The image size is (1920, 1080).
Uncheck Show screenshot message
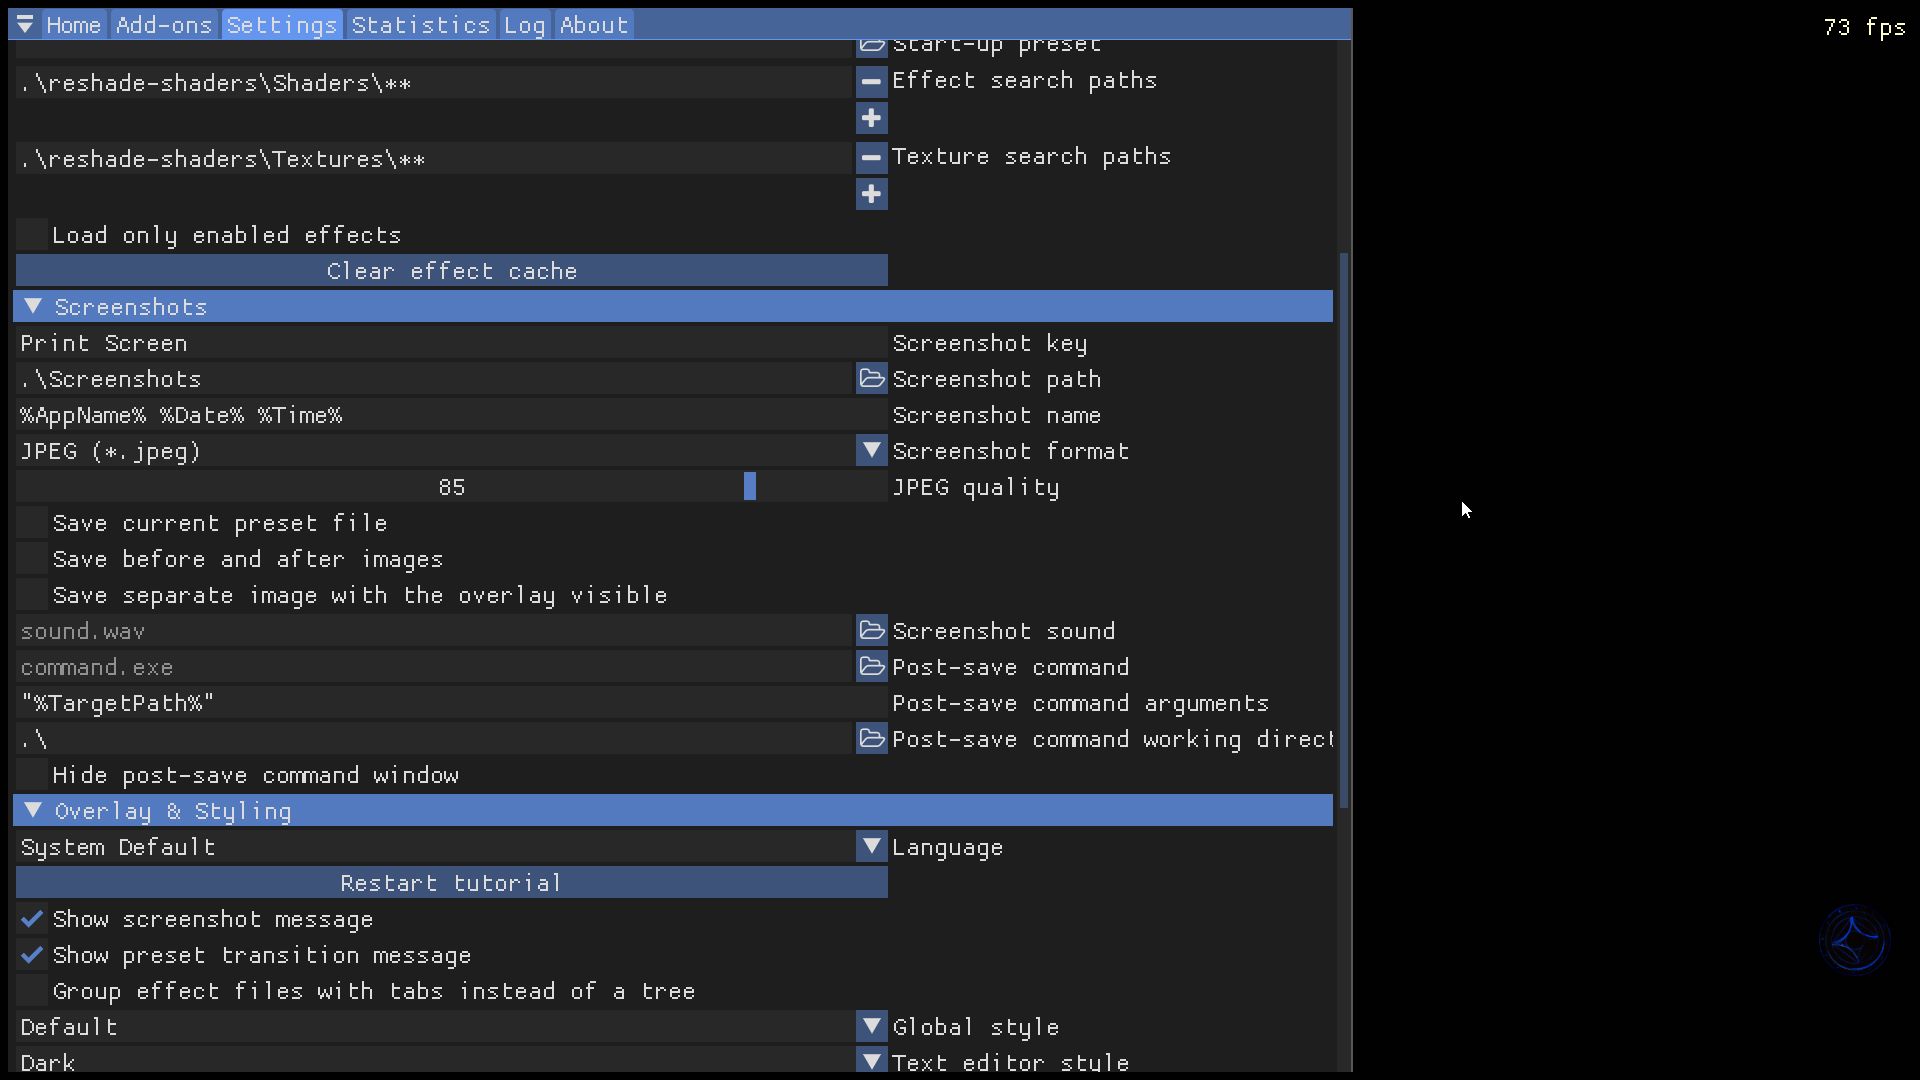click(x=32, y=919)
